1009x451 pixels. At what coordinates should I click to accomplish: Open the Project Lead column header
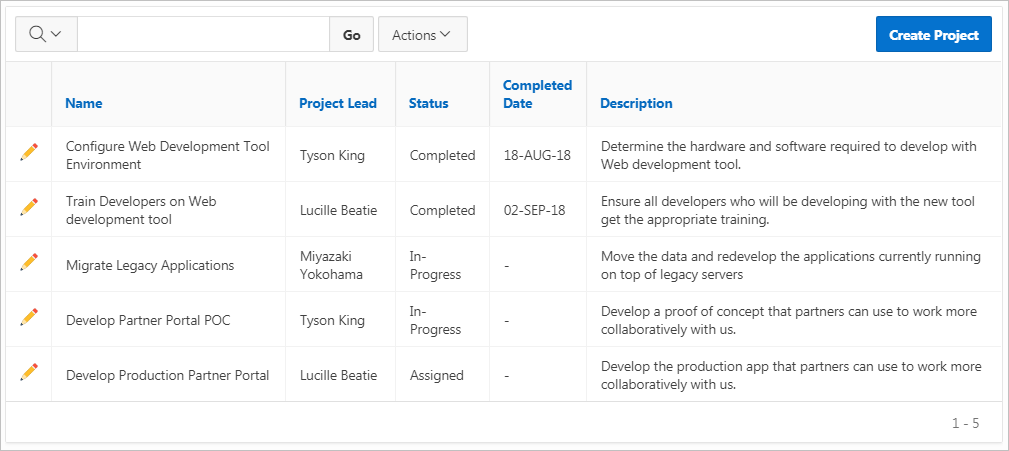tap(338, 103)
